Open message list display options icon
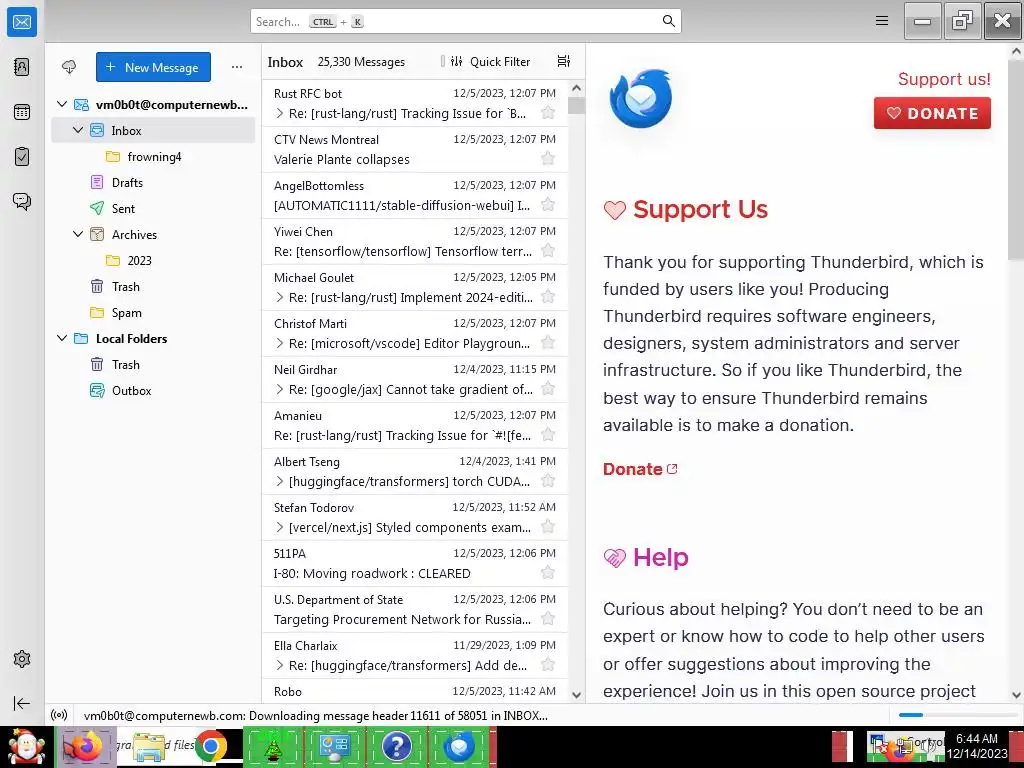Viewport: 1024px width, 768px height. tap(564, 61)
